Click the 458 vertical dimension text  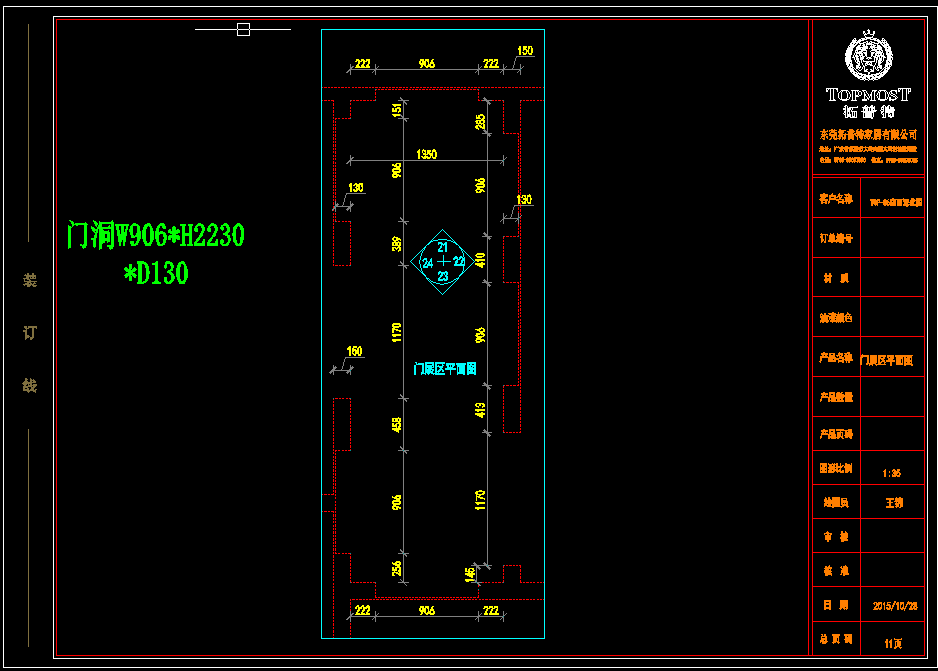(x=397, y=425)
